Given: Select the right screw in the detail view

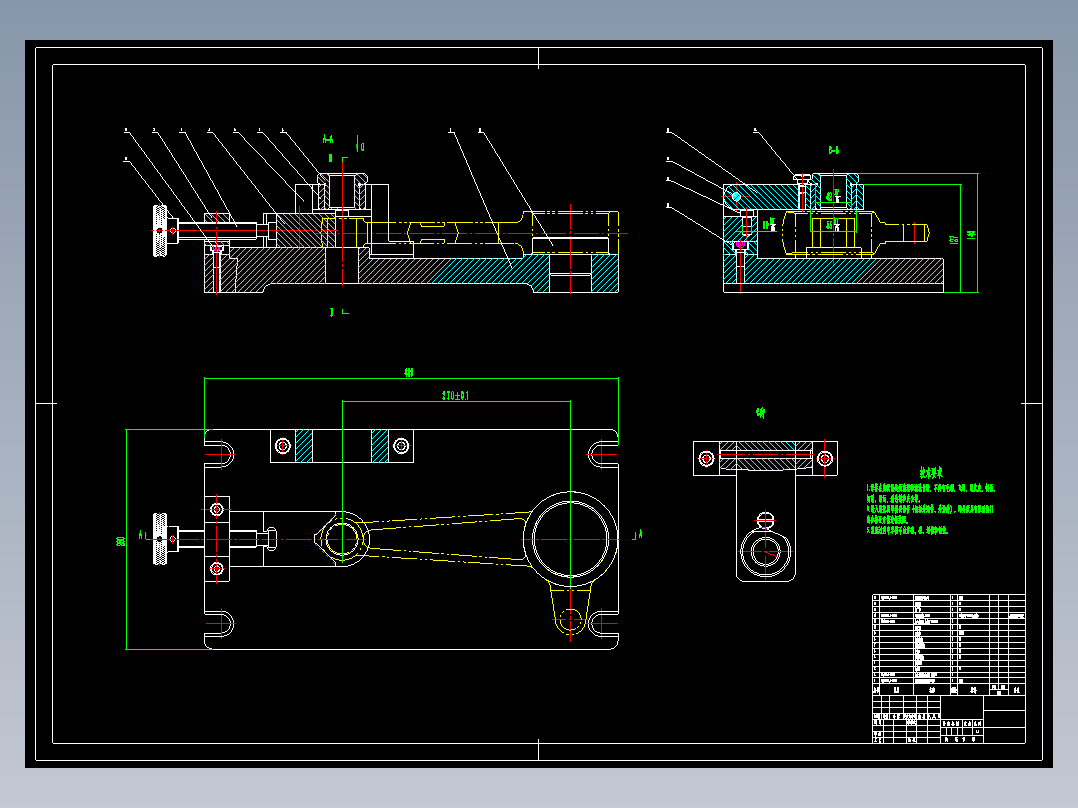Looking at the screenshot, I should [824, 458].
